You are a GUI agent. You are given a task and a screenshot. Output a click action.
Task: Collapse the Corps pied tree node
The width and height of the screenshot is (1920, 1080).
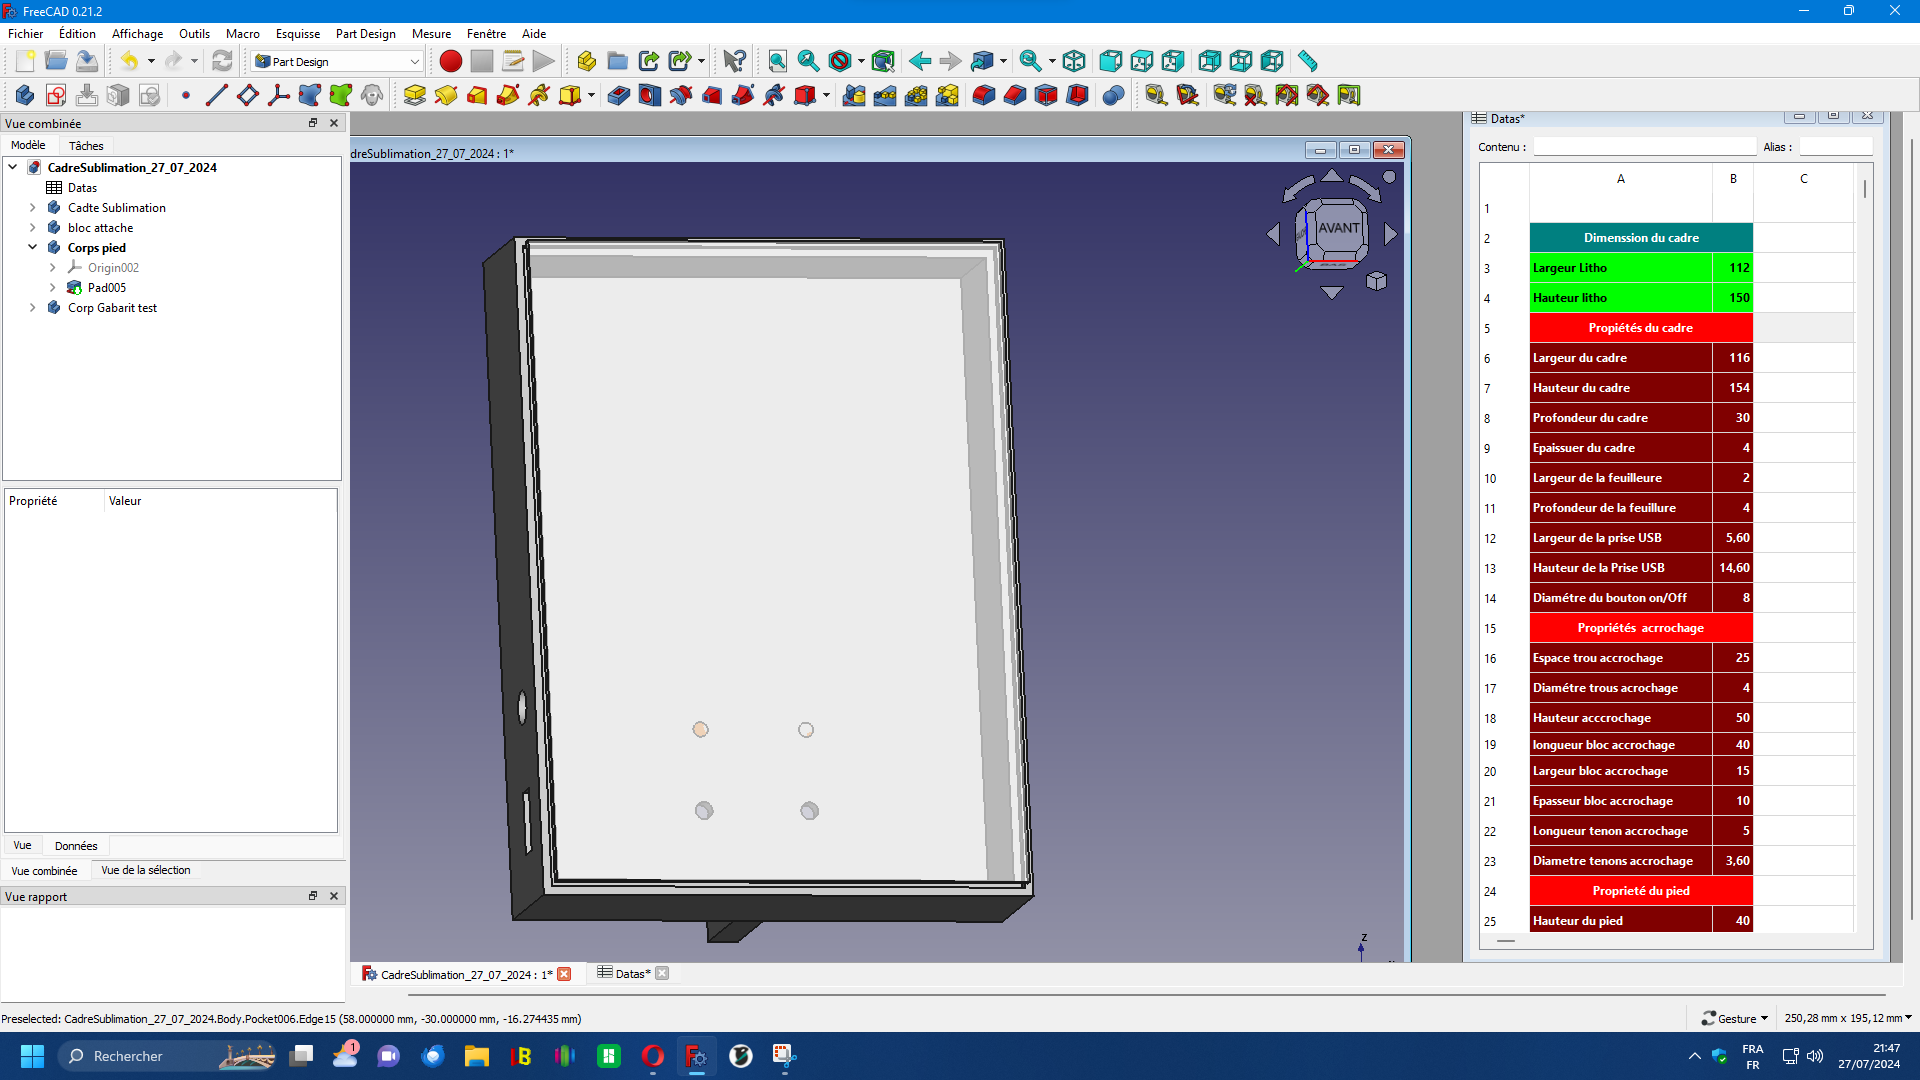coord(33,248)
